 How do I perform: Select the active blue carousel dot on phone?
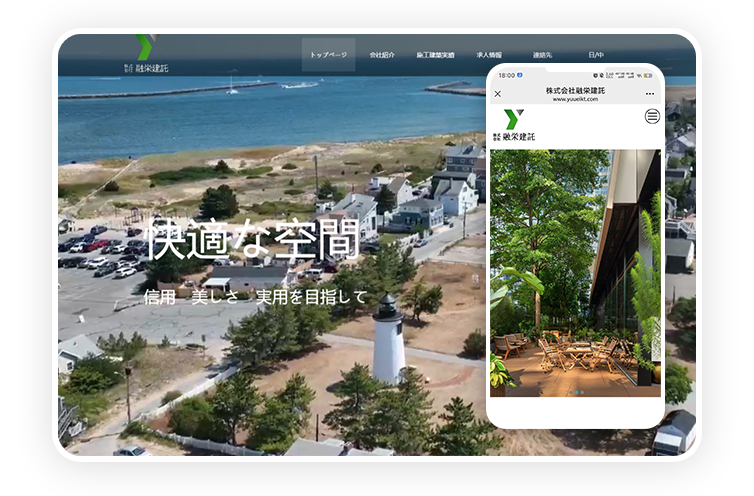coord(577,393)
